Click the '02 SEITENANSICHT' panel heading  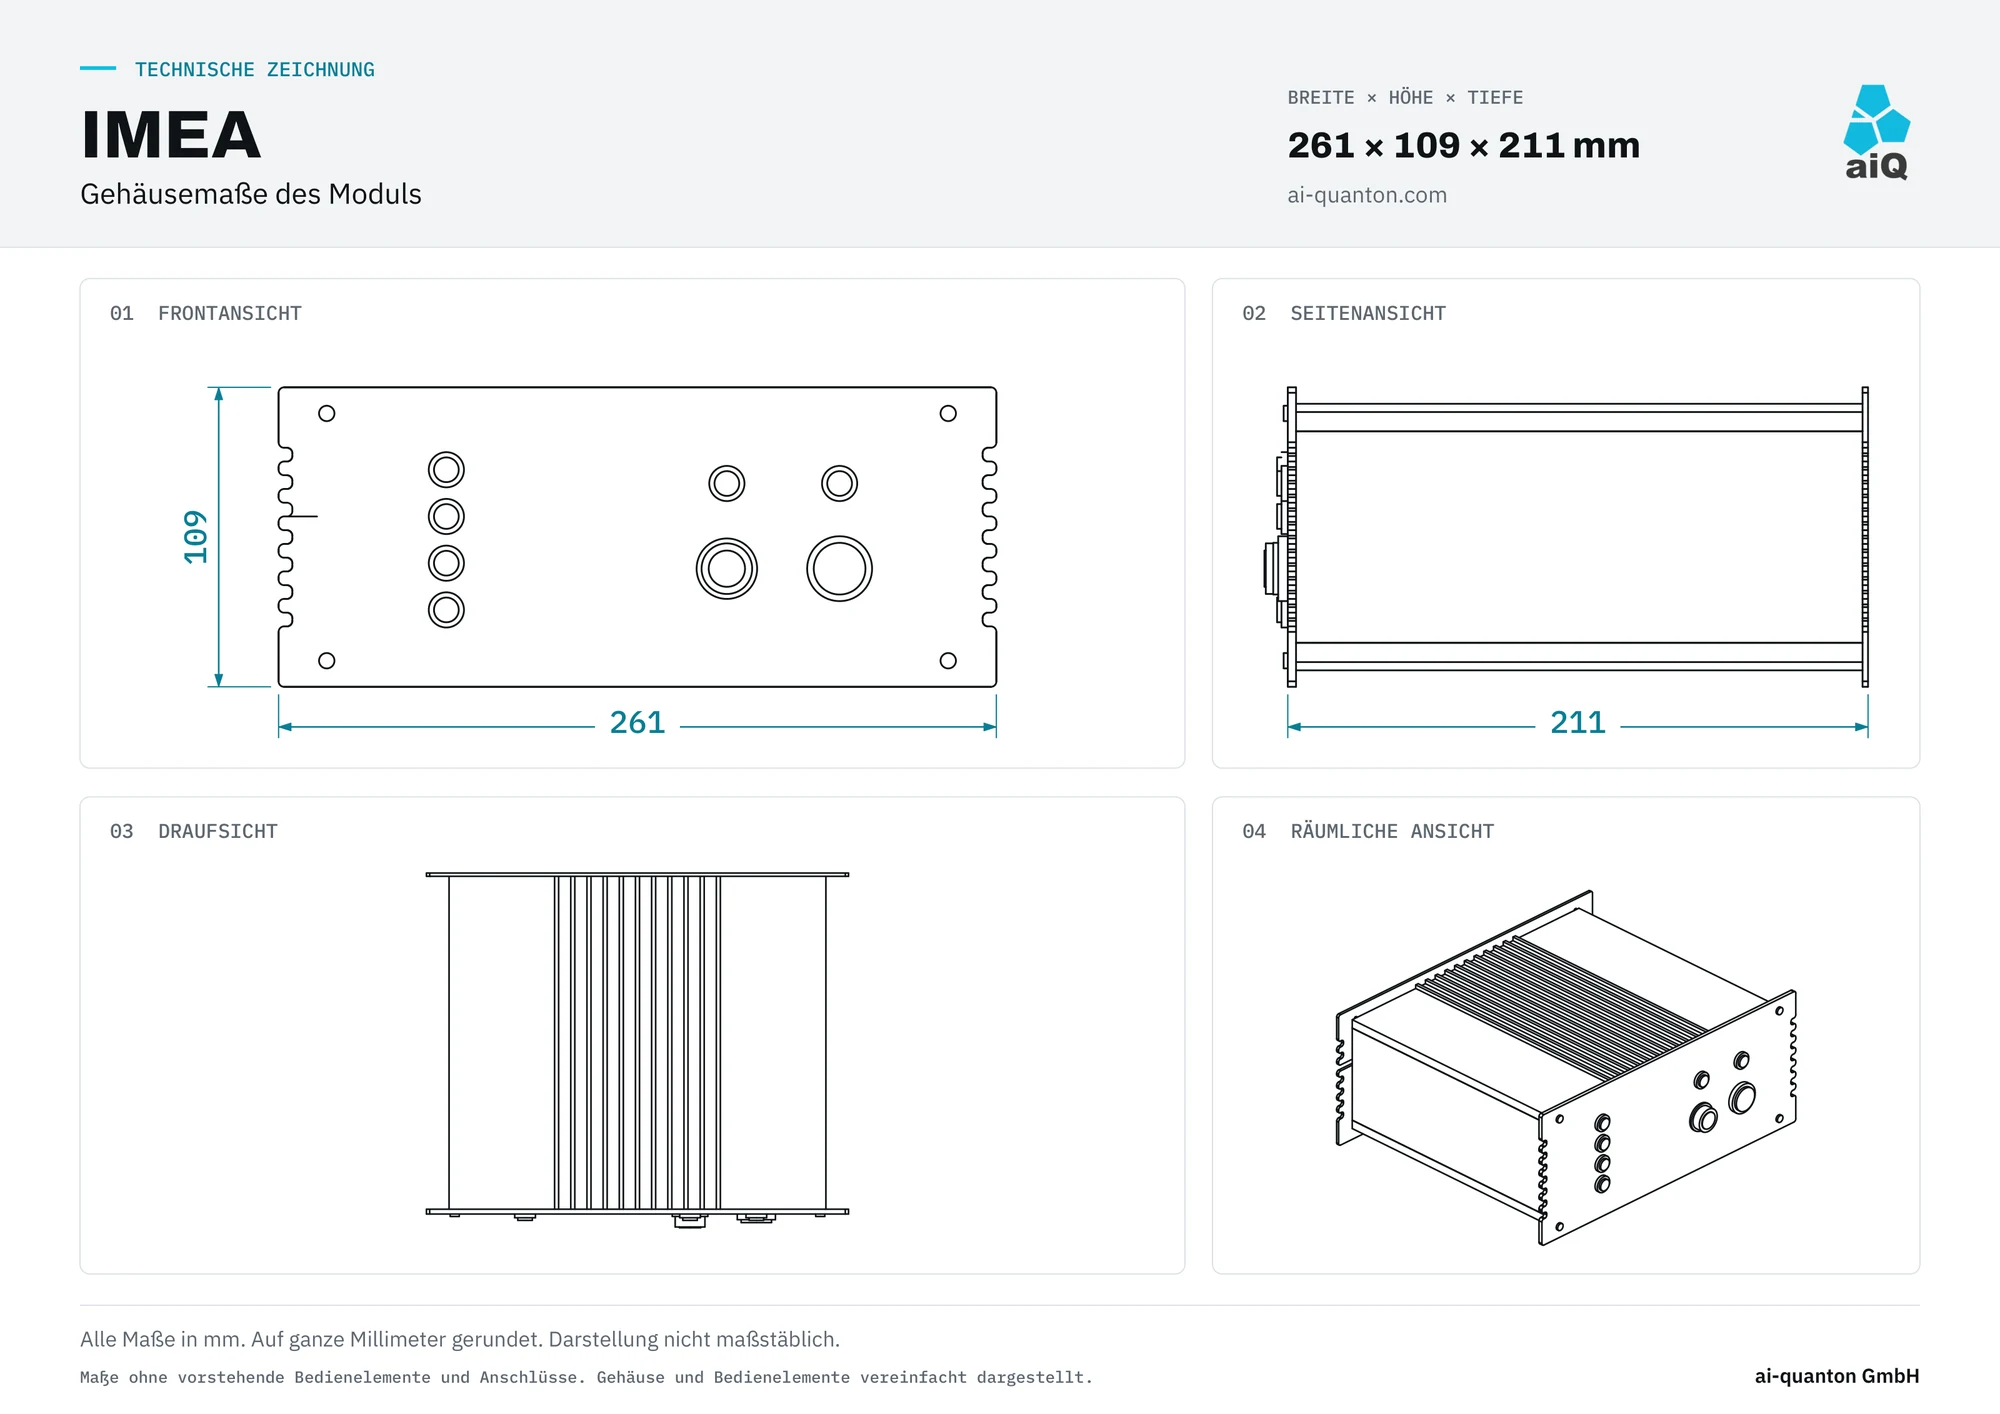point(1344,313)
